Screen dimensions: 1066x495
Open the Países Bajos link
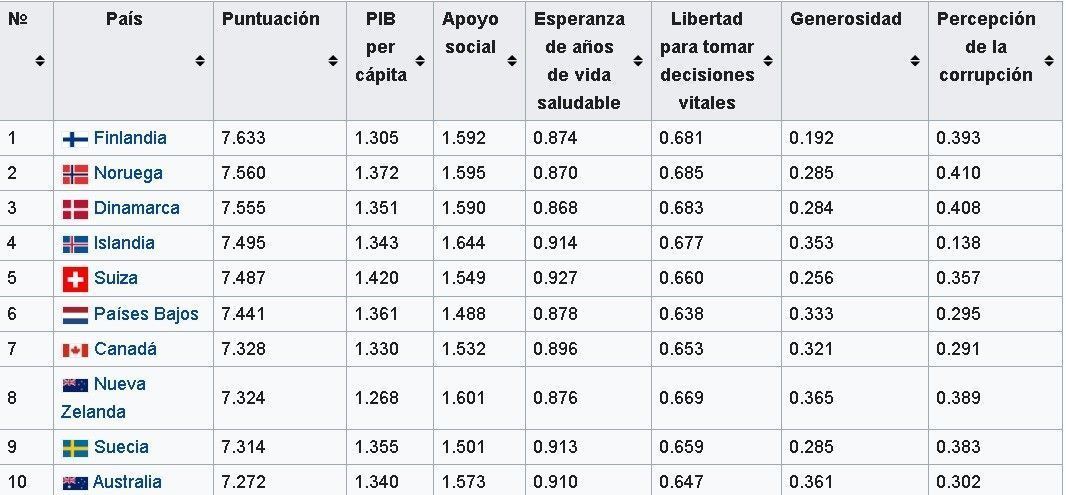146,314
